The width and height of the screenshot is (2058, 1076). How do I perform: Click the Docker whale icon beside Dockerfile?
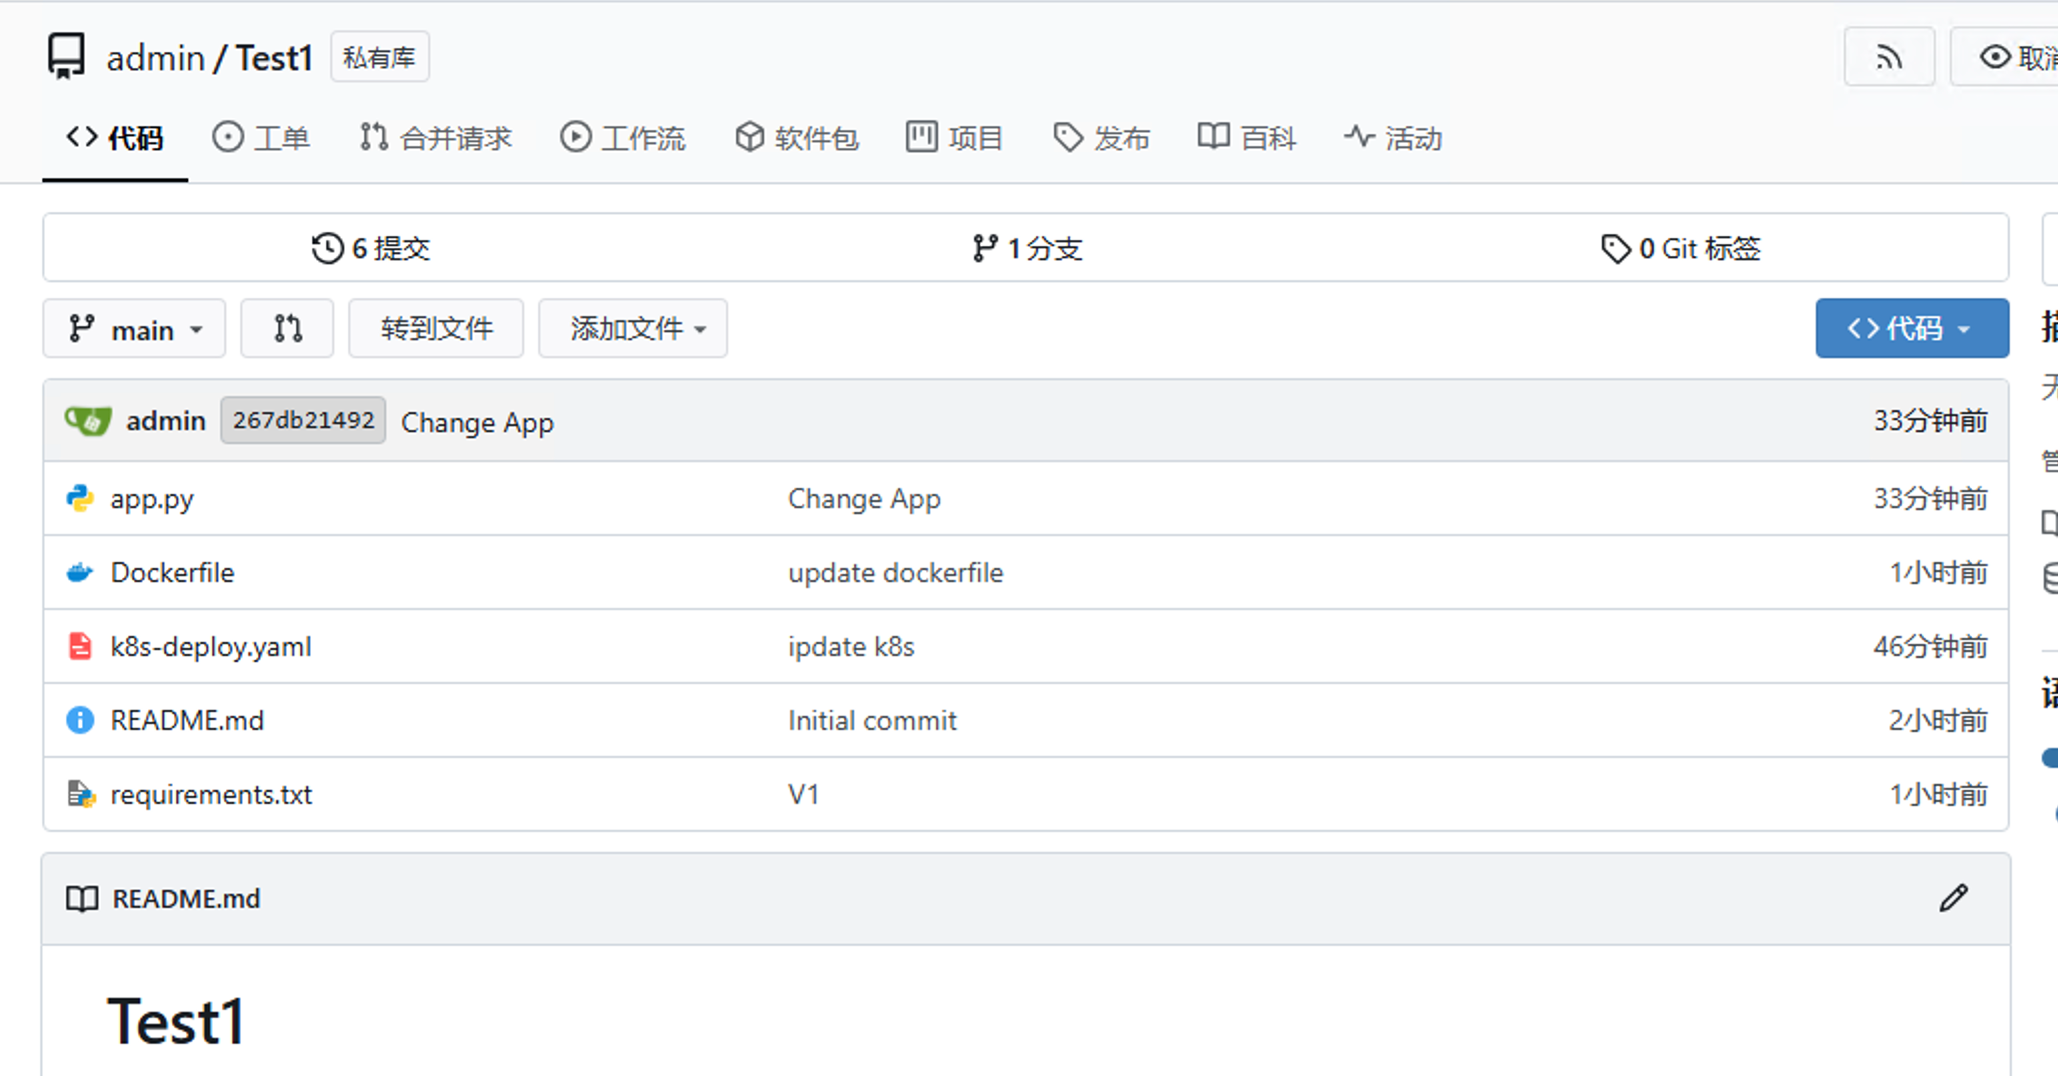coord(80,572)
